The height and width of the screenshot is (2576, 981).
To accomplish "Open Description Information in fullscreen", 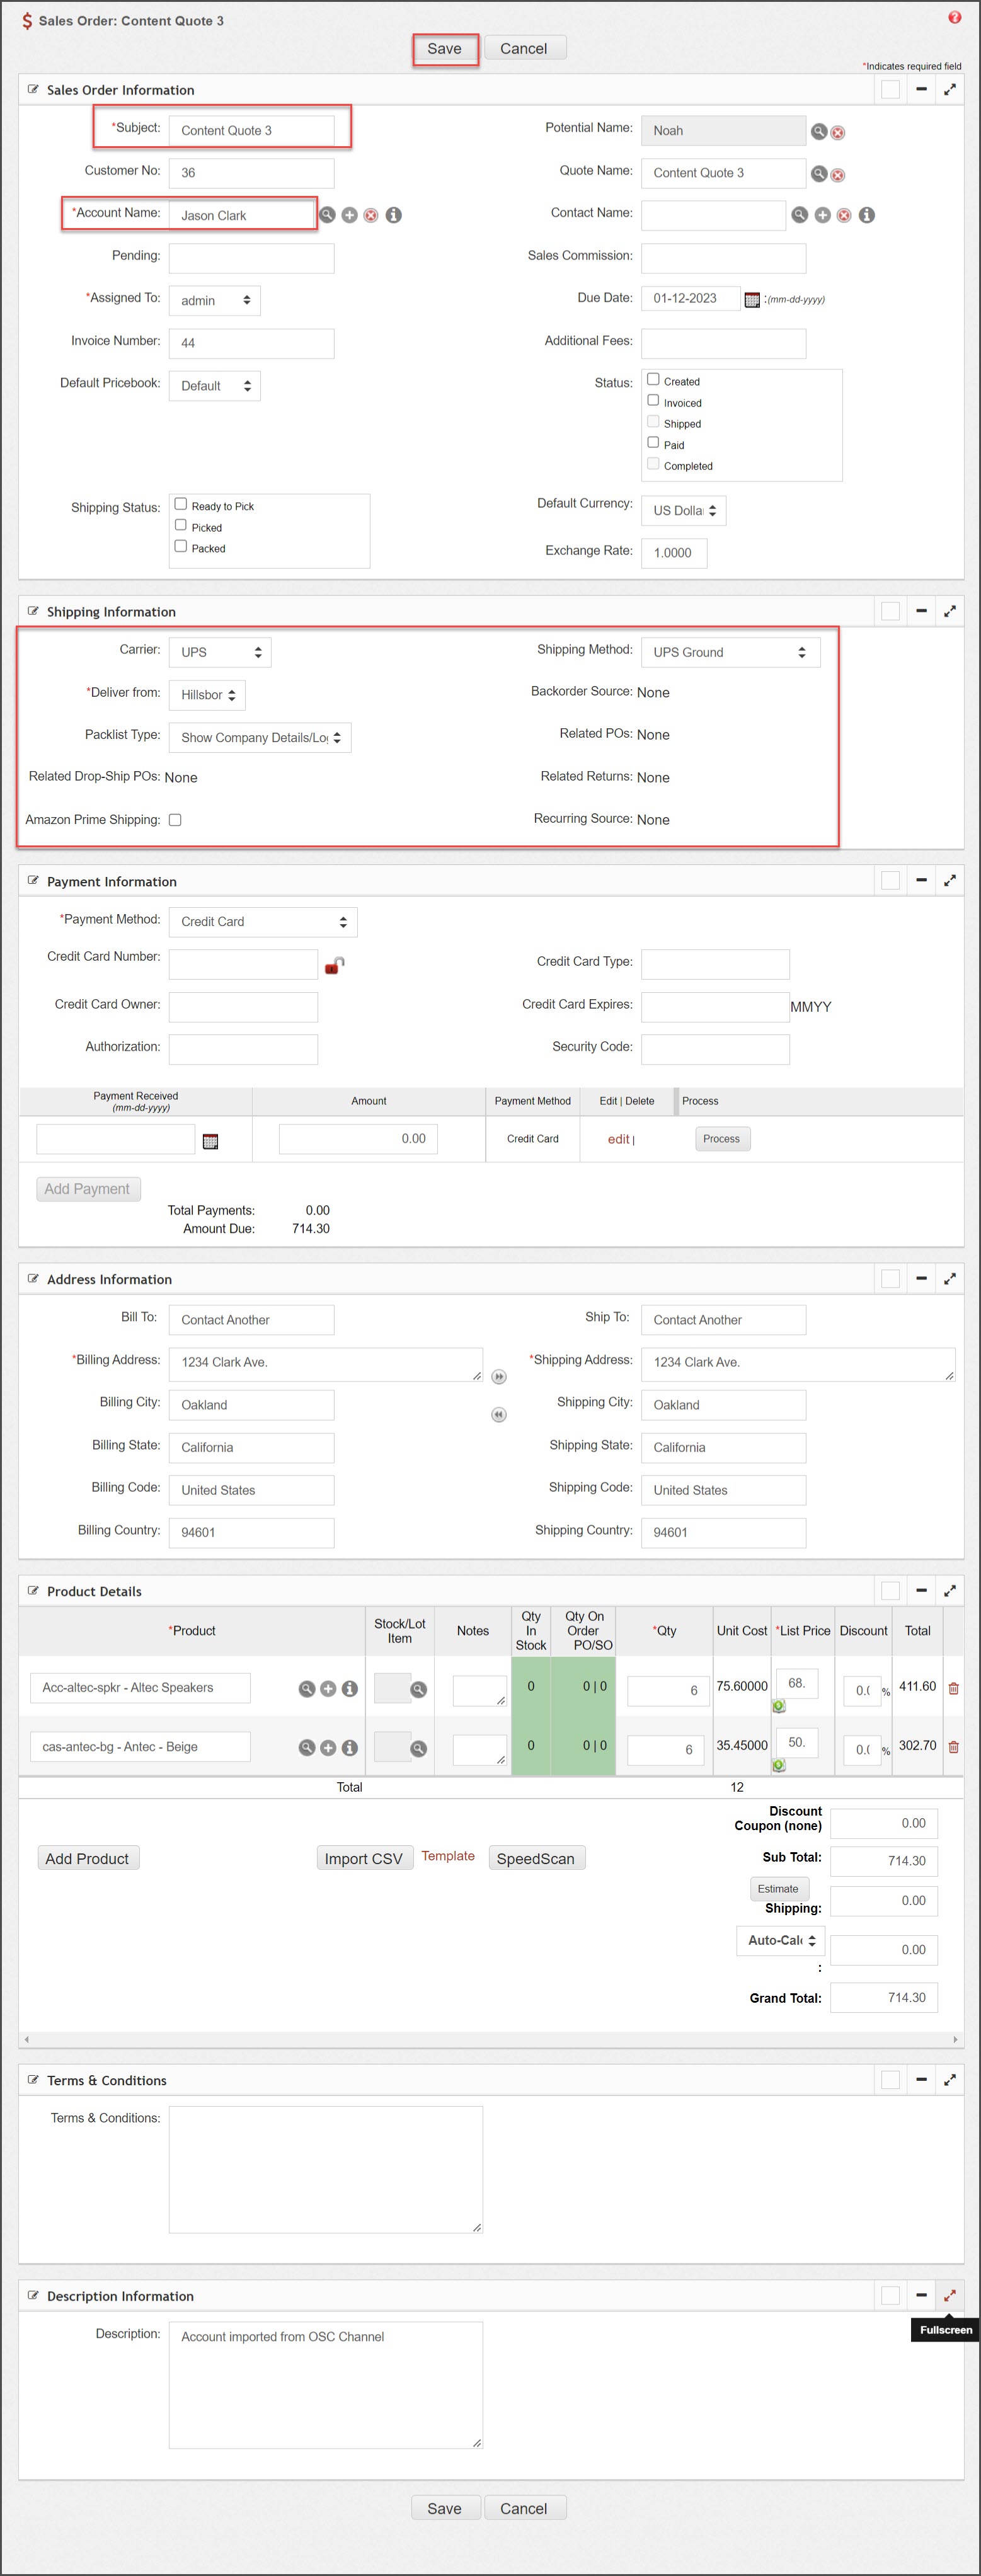I will pos(949,2295).
